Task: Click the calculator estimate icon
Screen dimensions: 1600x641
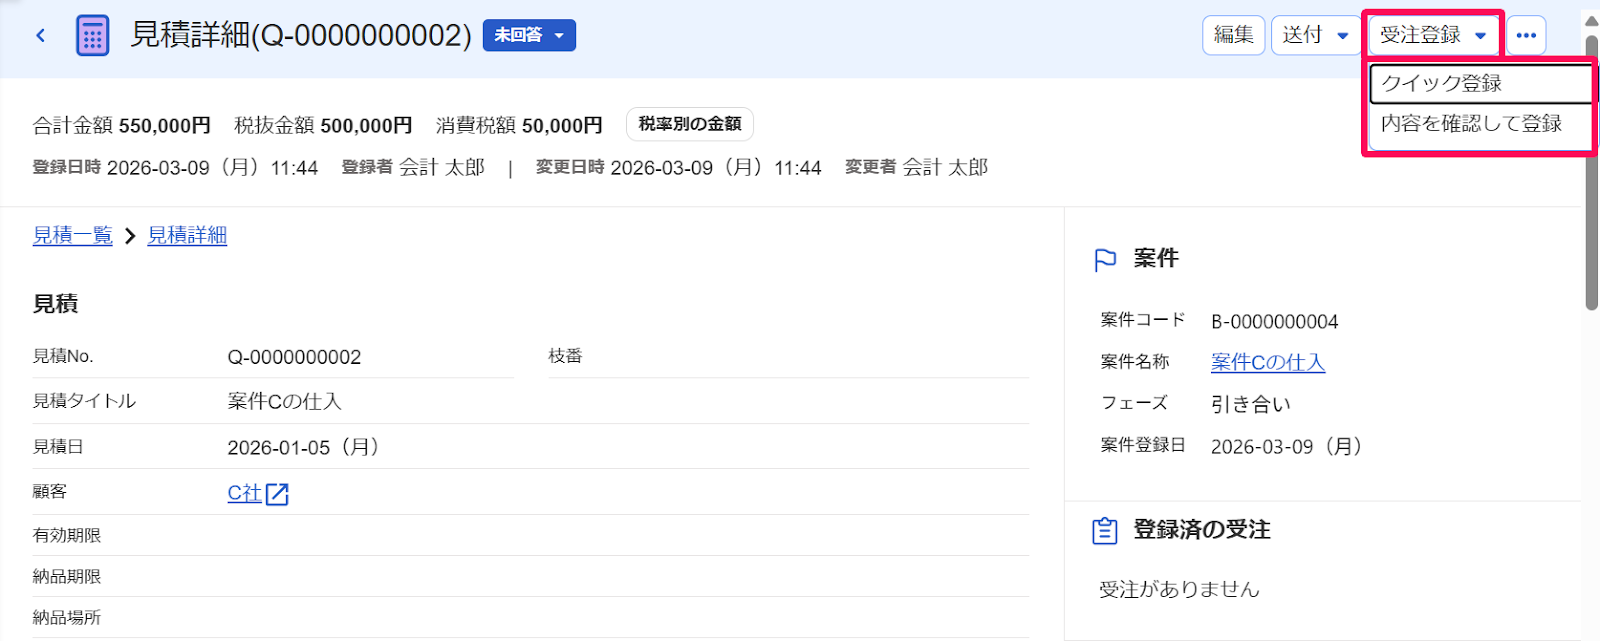Action: 93,36
